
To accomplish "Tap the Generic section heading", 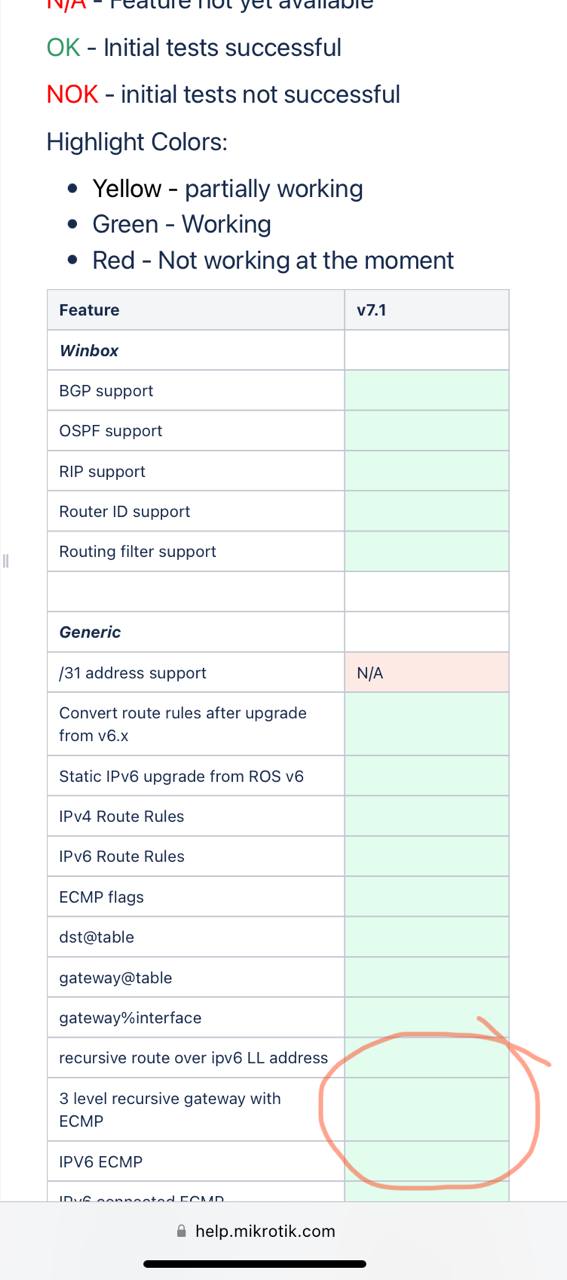I will point(90,632).
